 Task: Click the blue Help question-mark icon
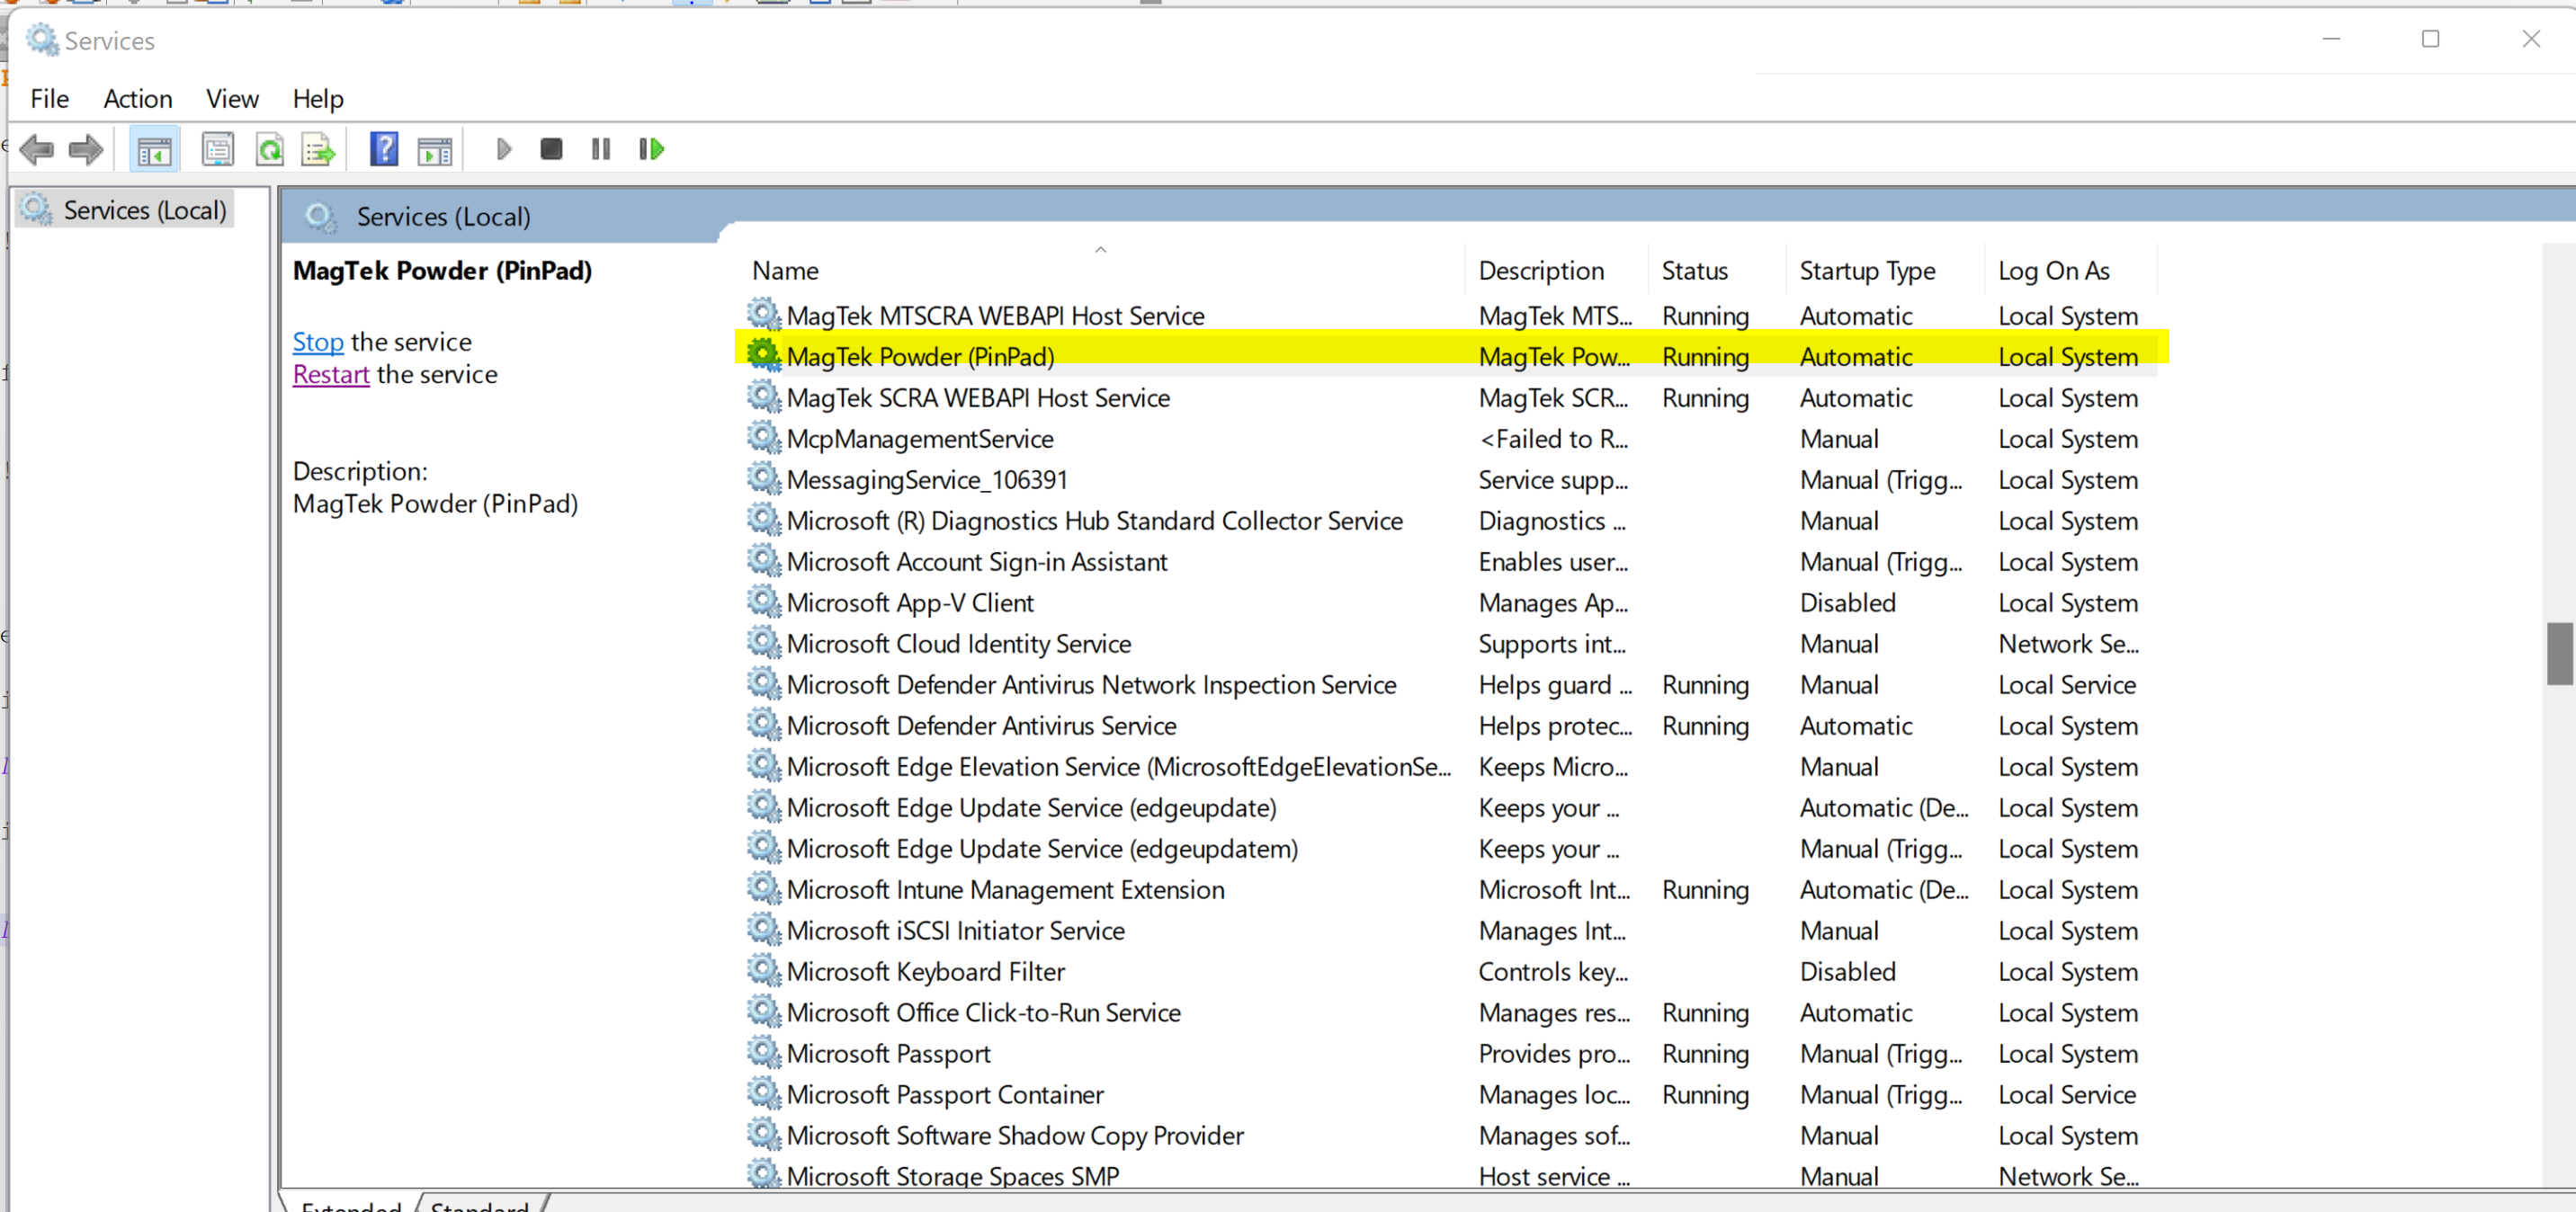384,150
